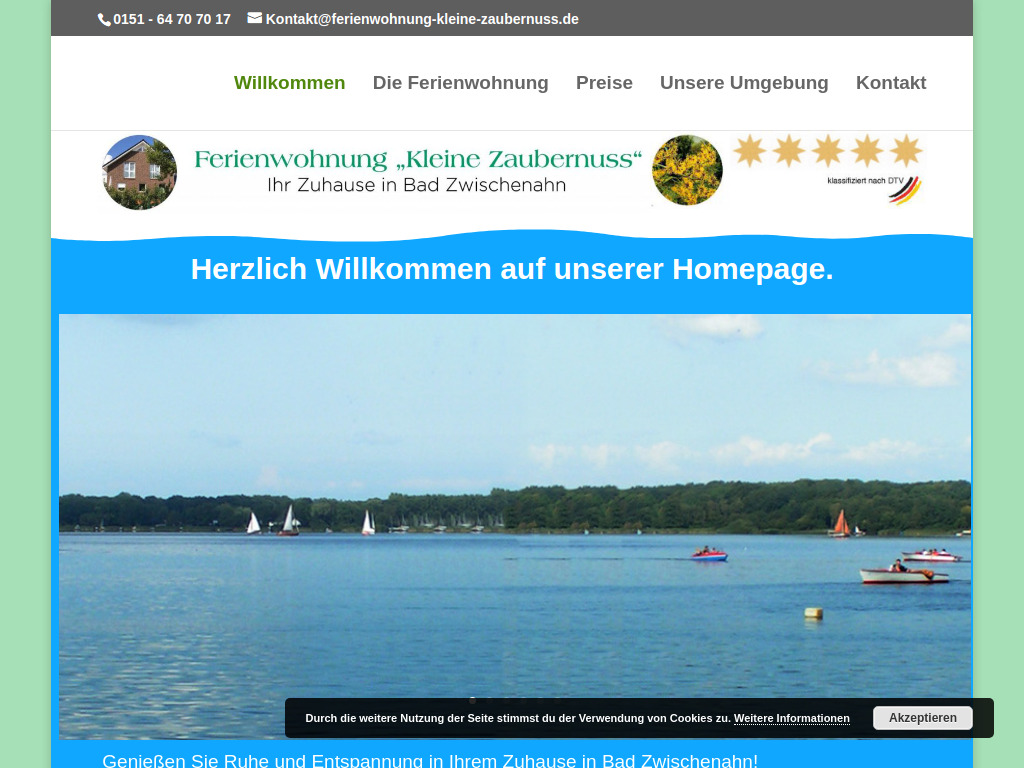Switch to the 'Kontakt' page
This screenshot has height=768, width=1024.
[891, 83]
